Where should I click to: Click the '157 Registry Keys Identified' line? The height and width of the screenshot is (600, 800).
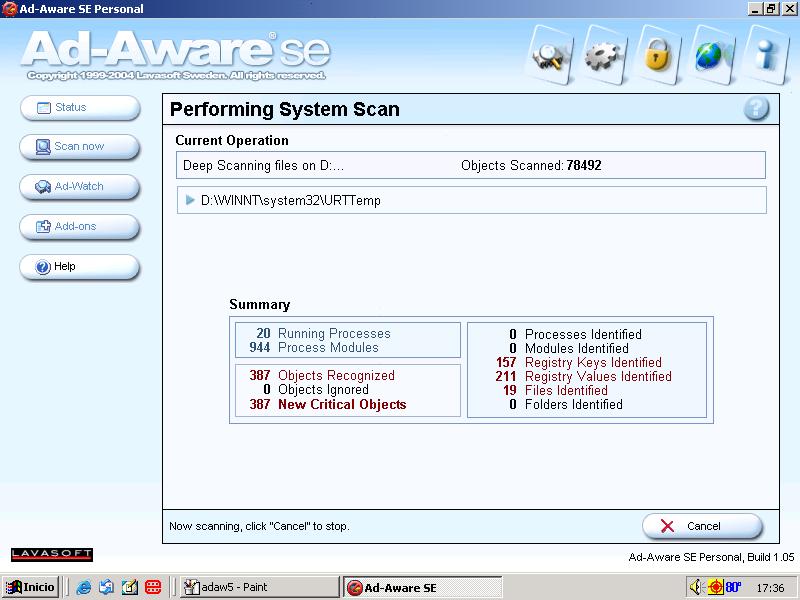click(x=579, y=362)
